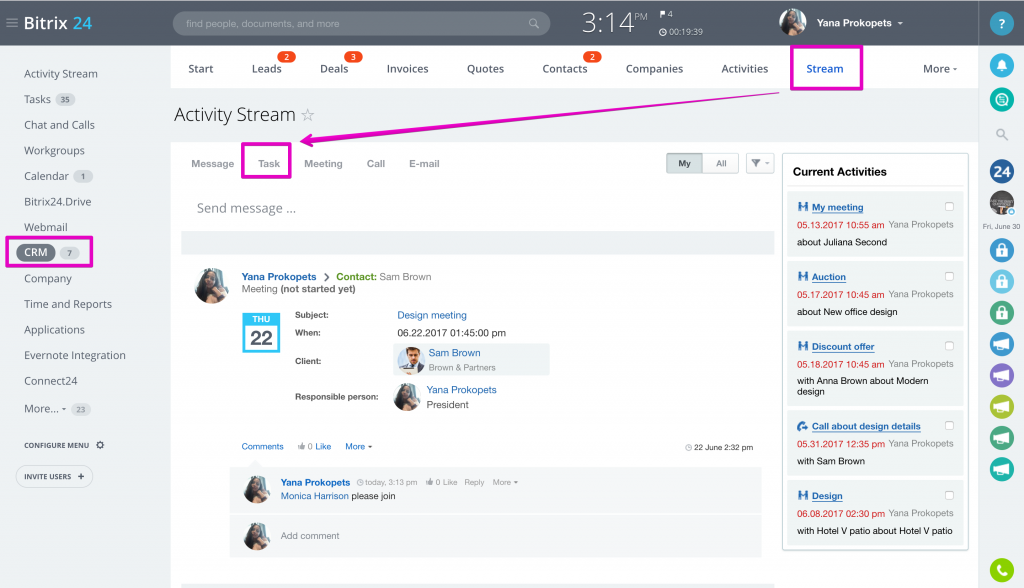Image resolution: width=1024 pixels, height=588 pixels.
Task: Open the purple megaphone icon
Action: [1001, 375]
